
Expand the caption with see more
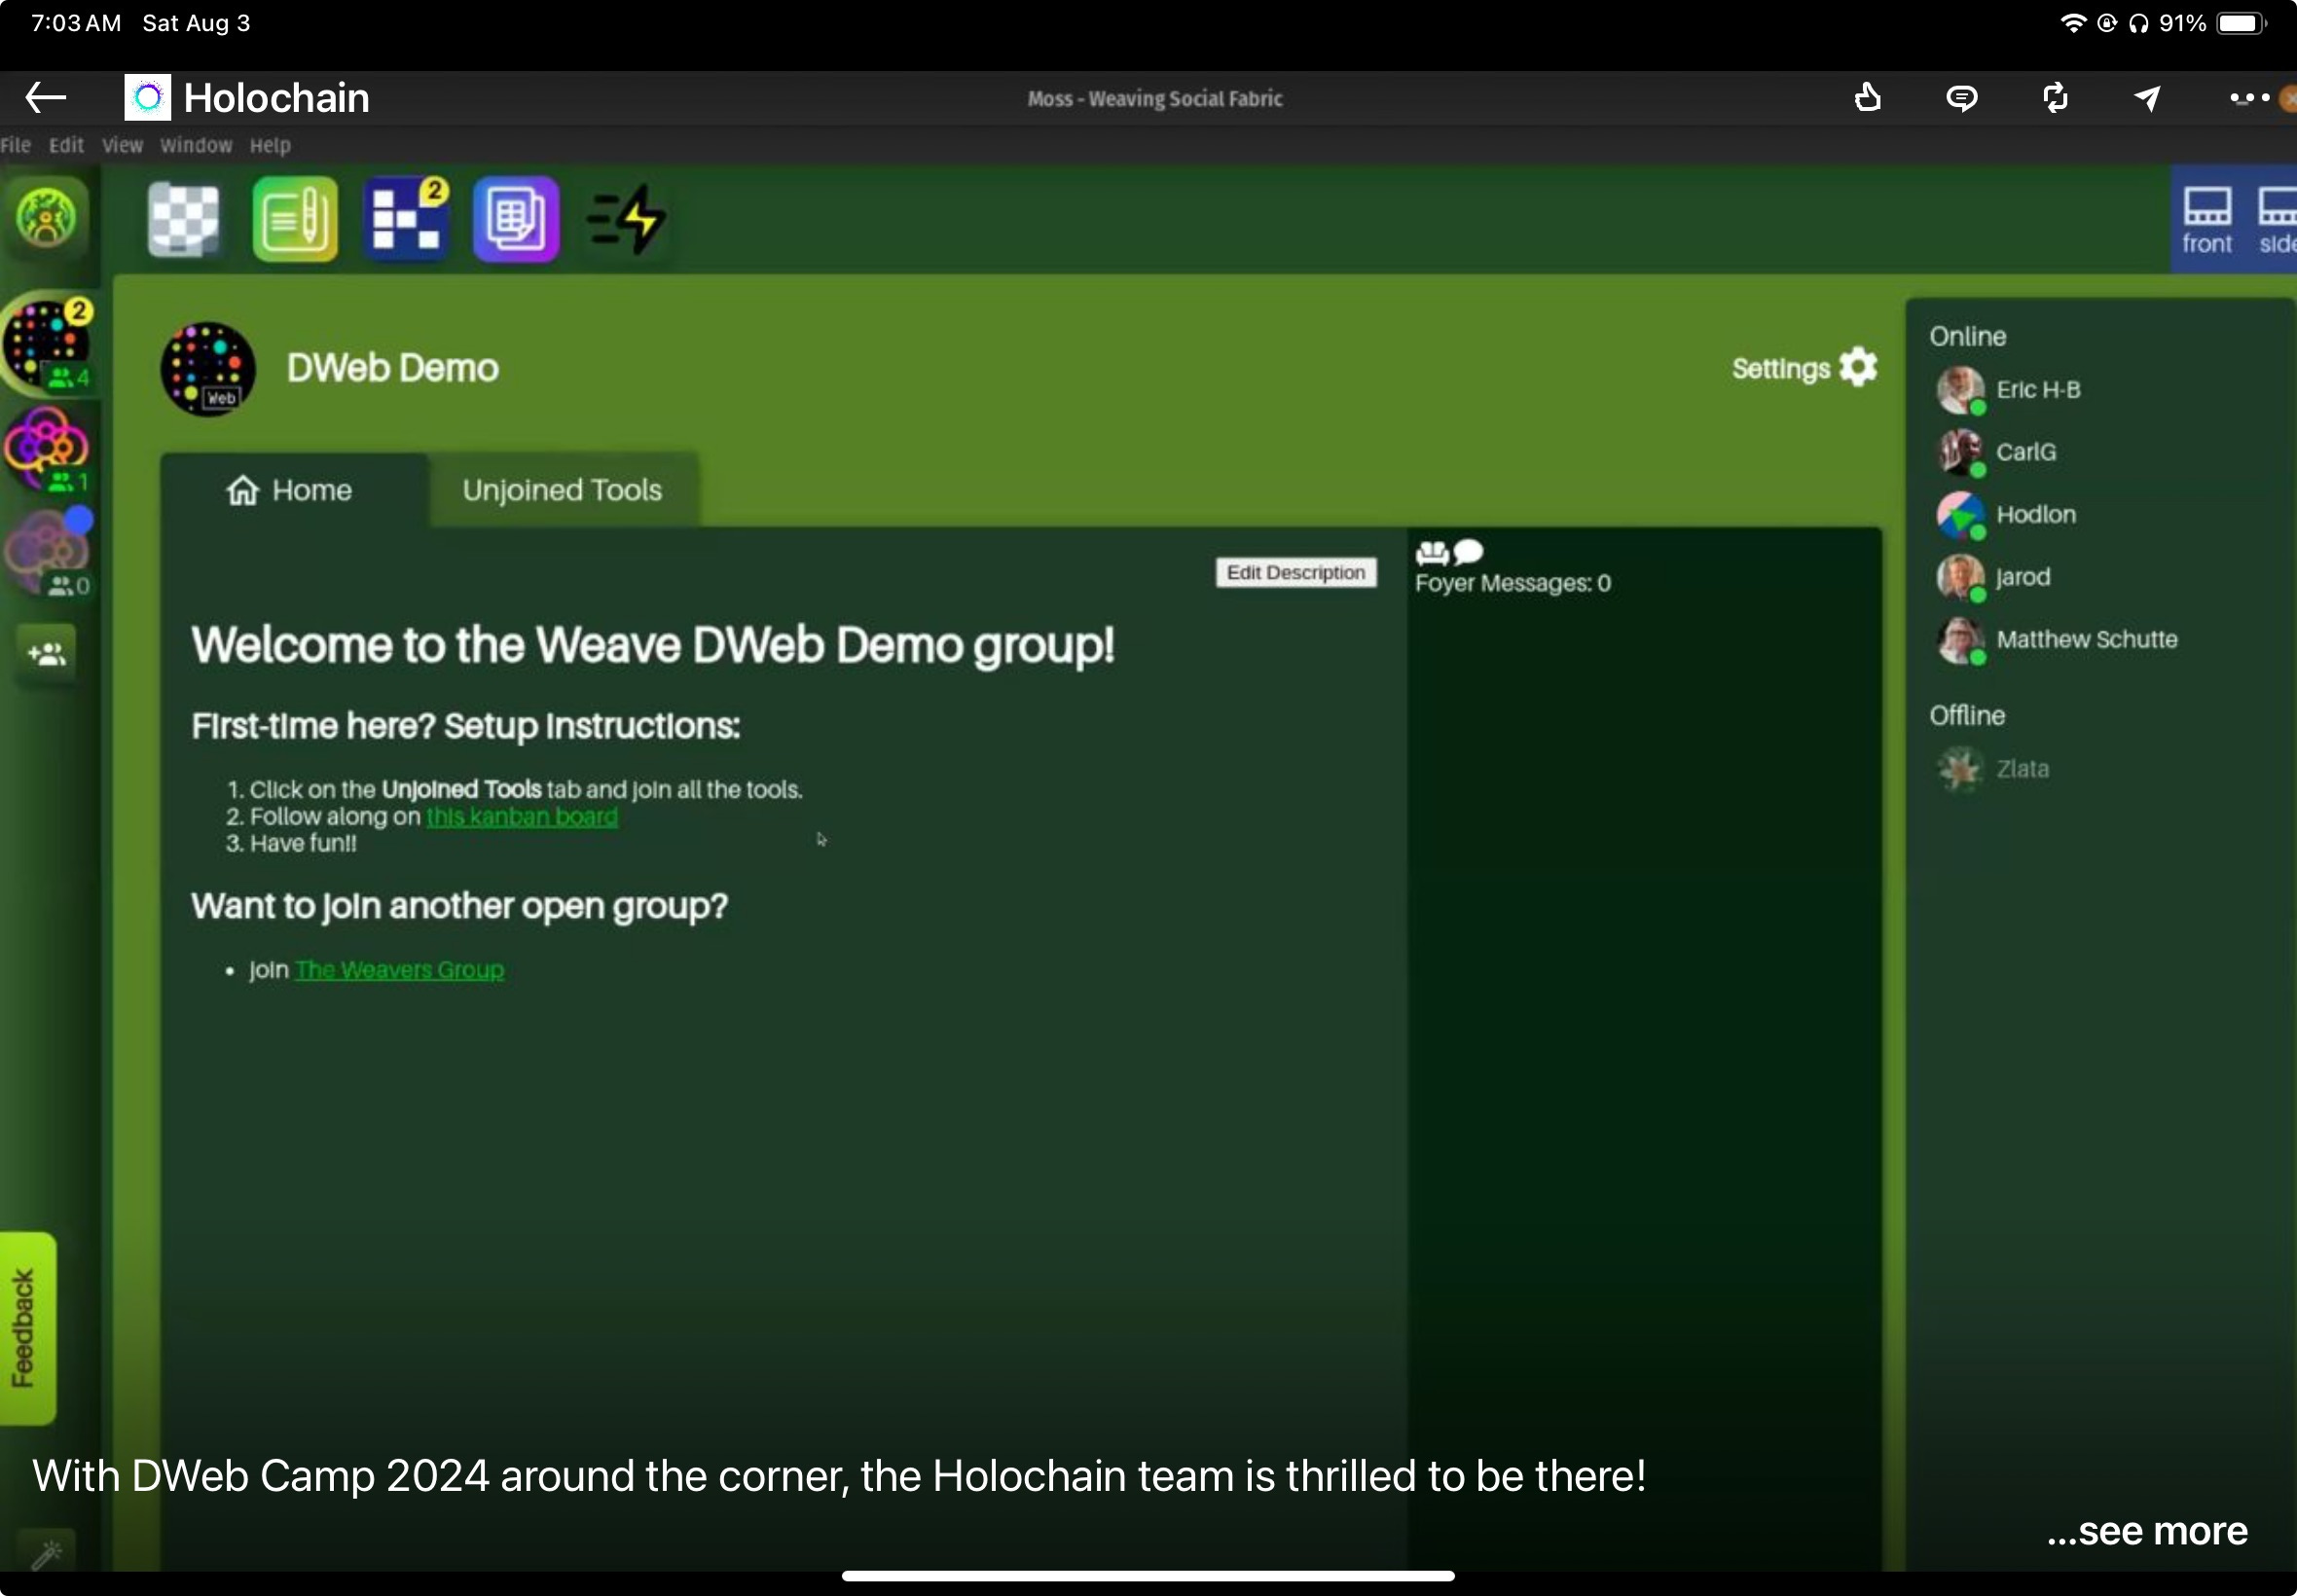(2147, 1530)
